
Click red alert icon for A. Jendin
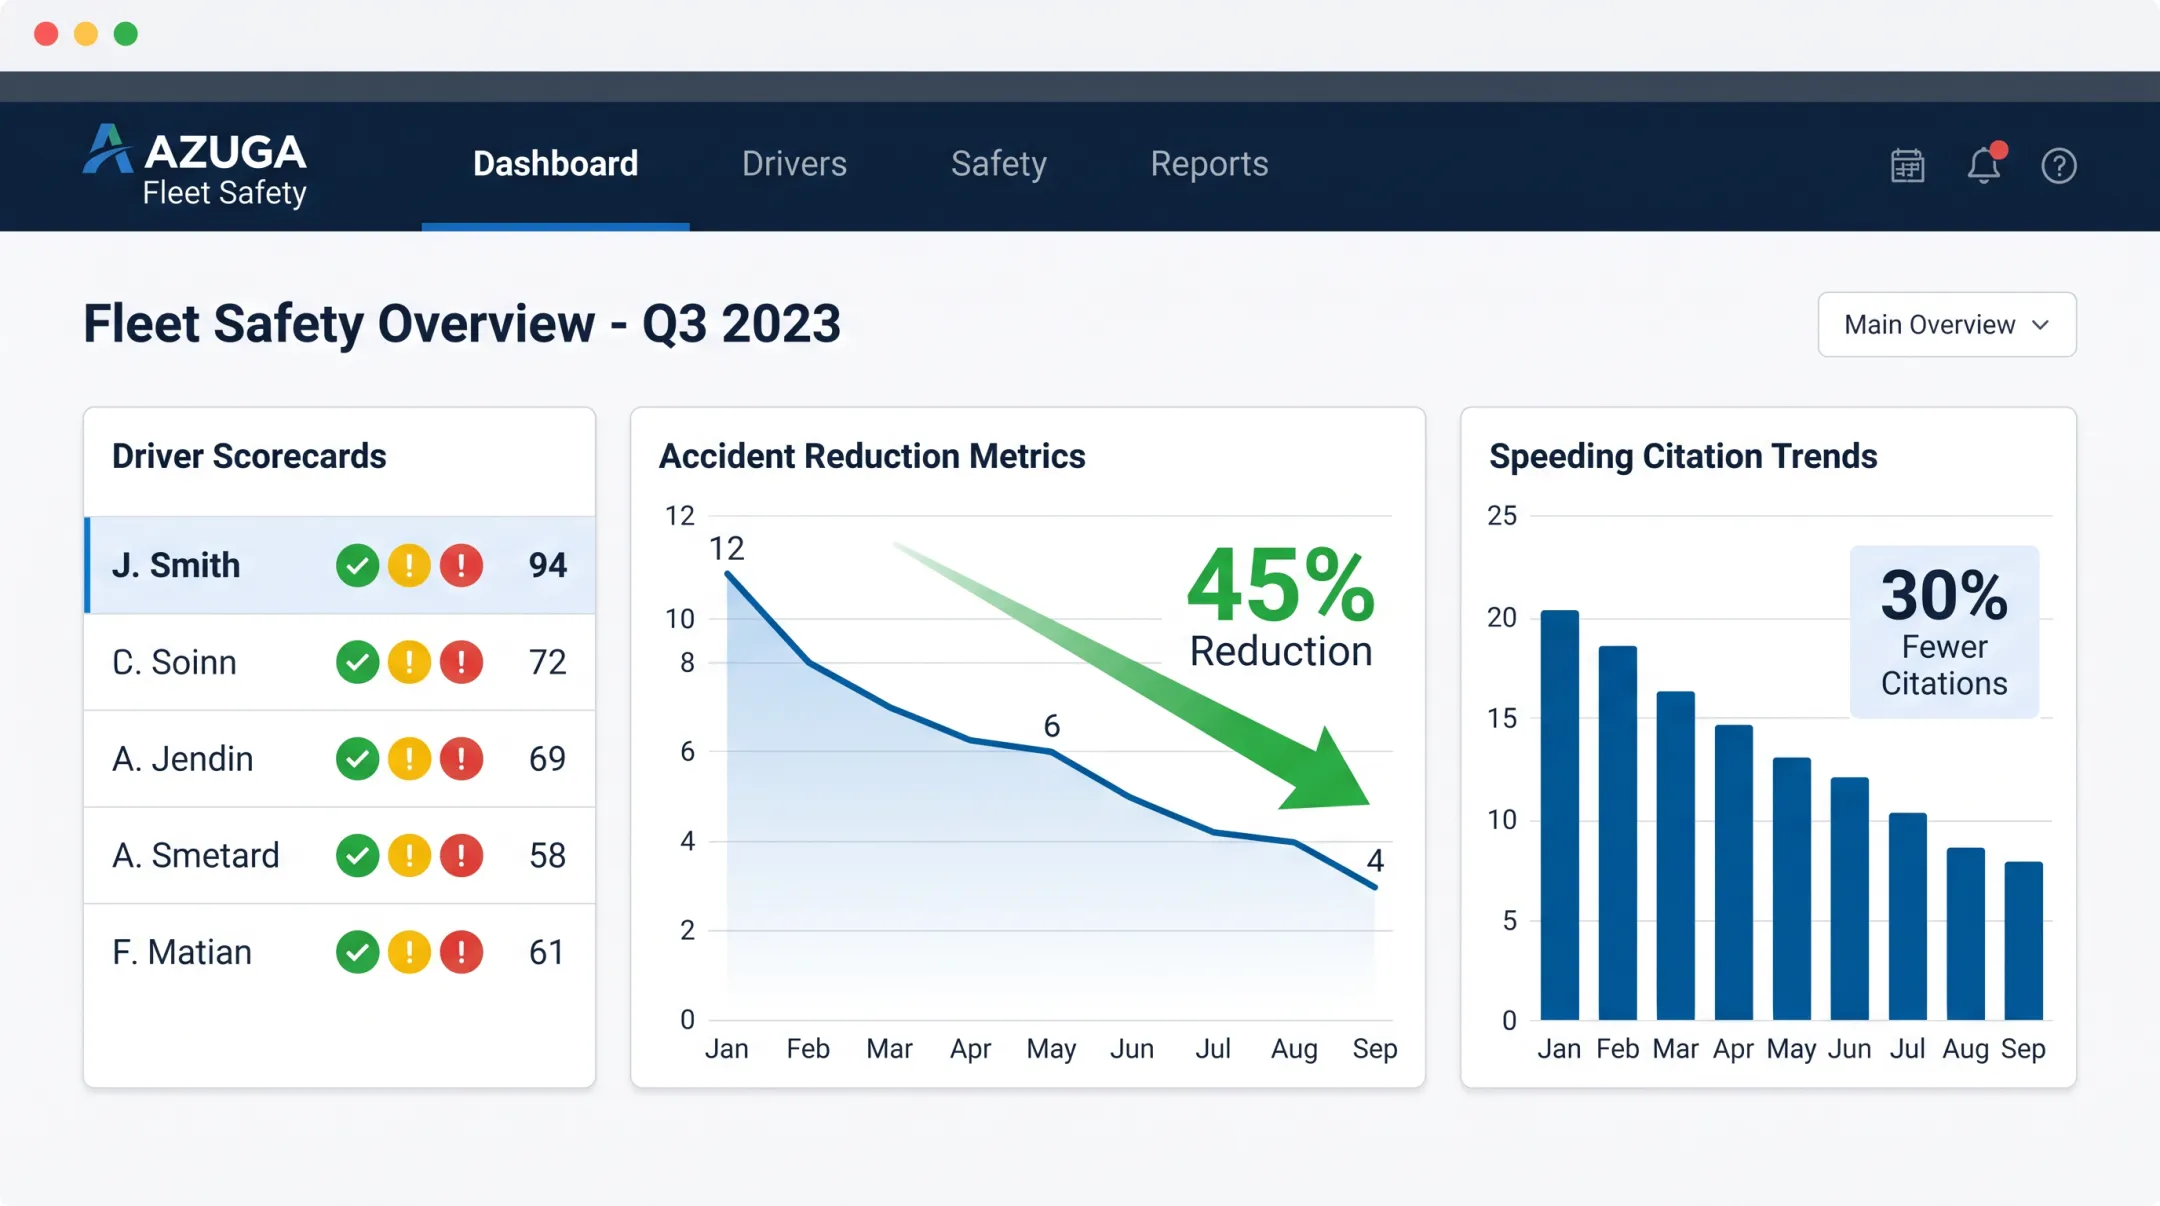[x=461, y=758]
